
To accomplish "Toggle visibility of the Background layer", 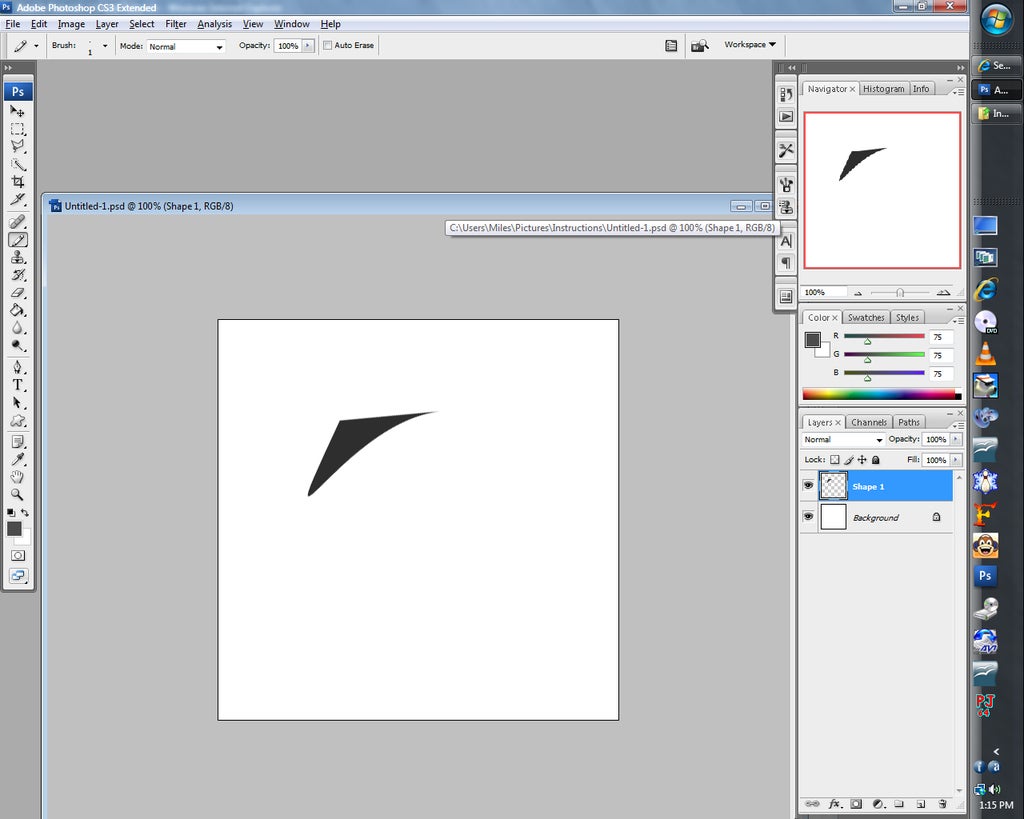I will (809, 517).
